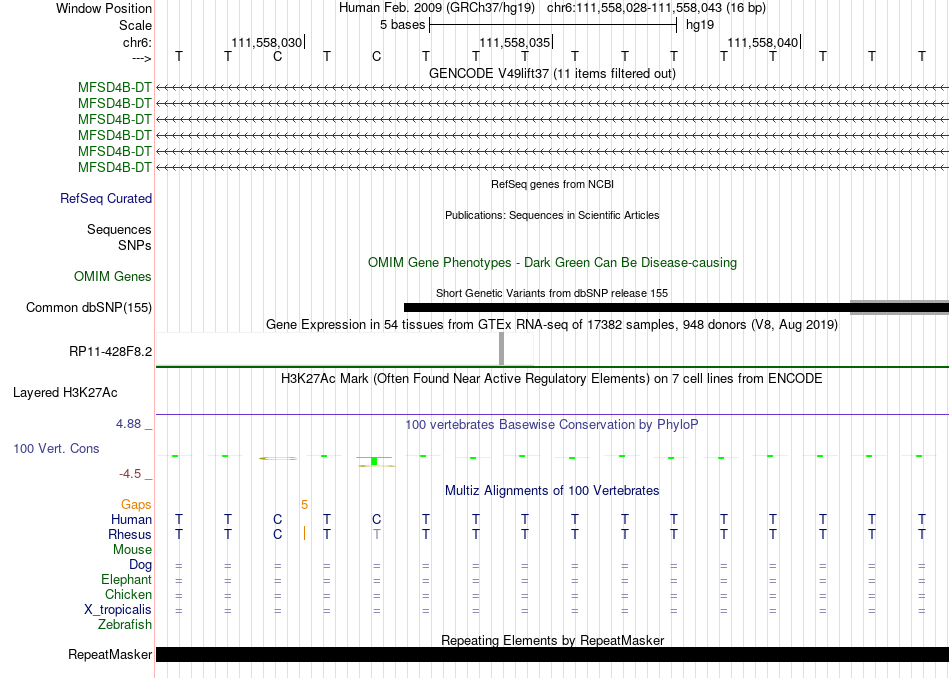Click the black RepeatMasker repeat bar
Screen dimensions: 950x678
pos(553,654)
